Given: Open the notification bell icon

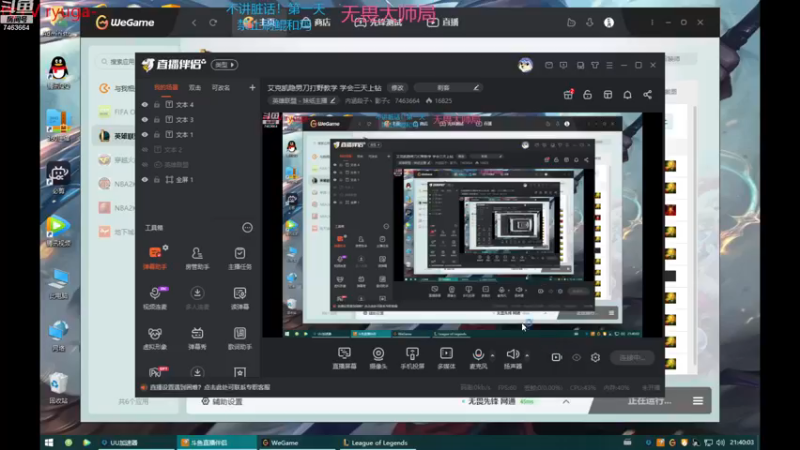Looking at the screenshot, I should (628, 95).
